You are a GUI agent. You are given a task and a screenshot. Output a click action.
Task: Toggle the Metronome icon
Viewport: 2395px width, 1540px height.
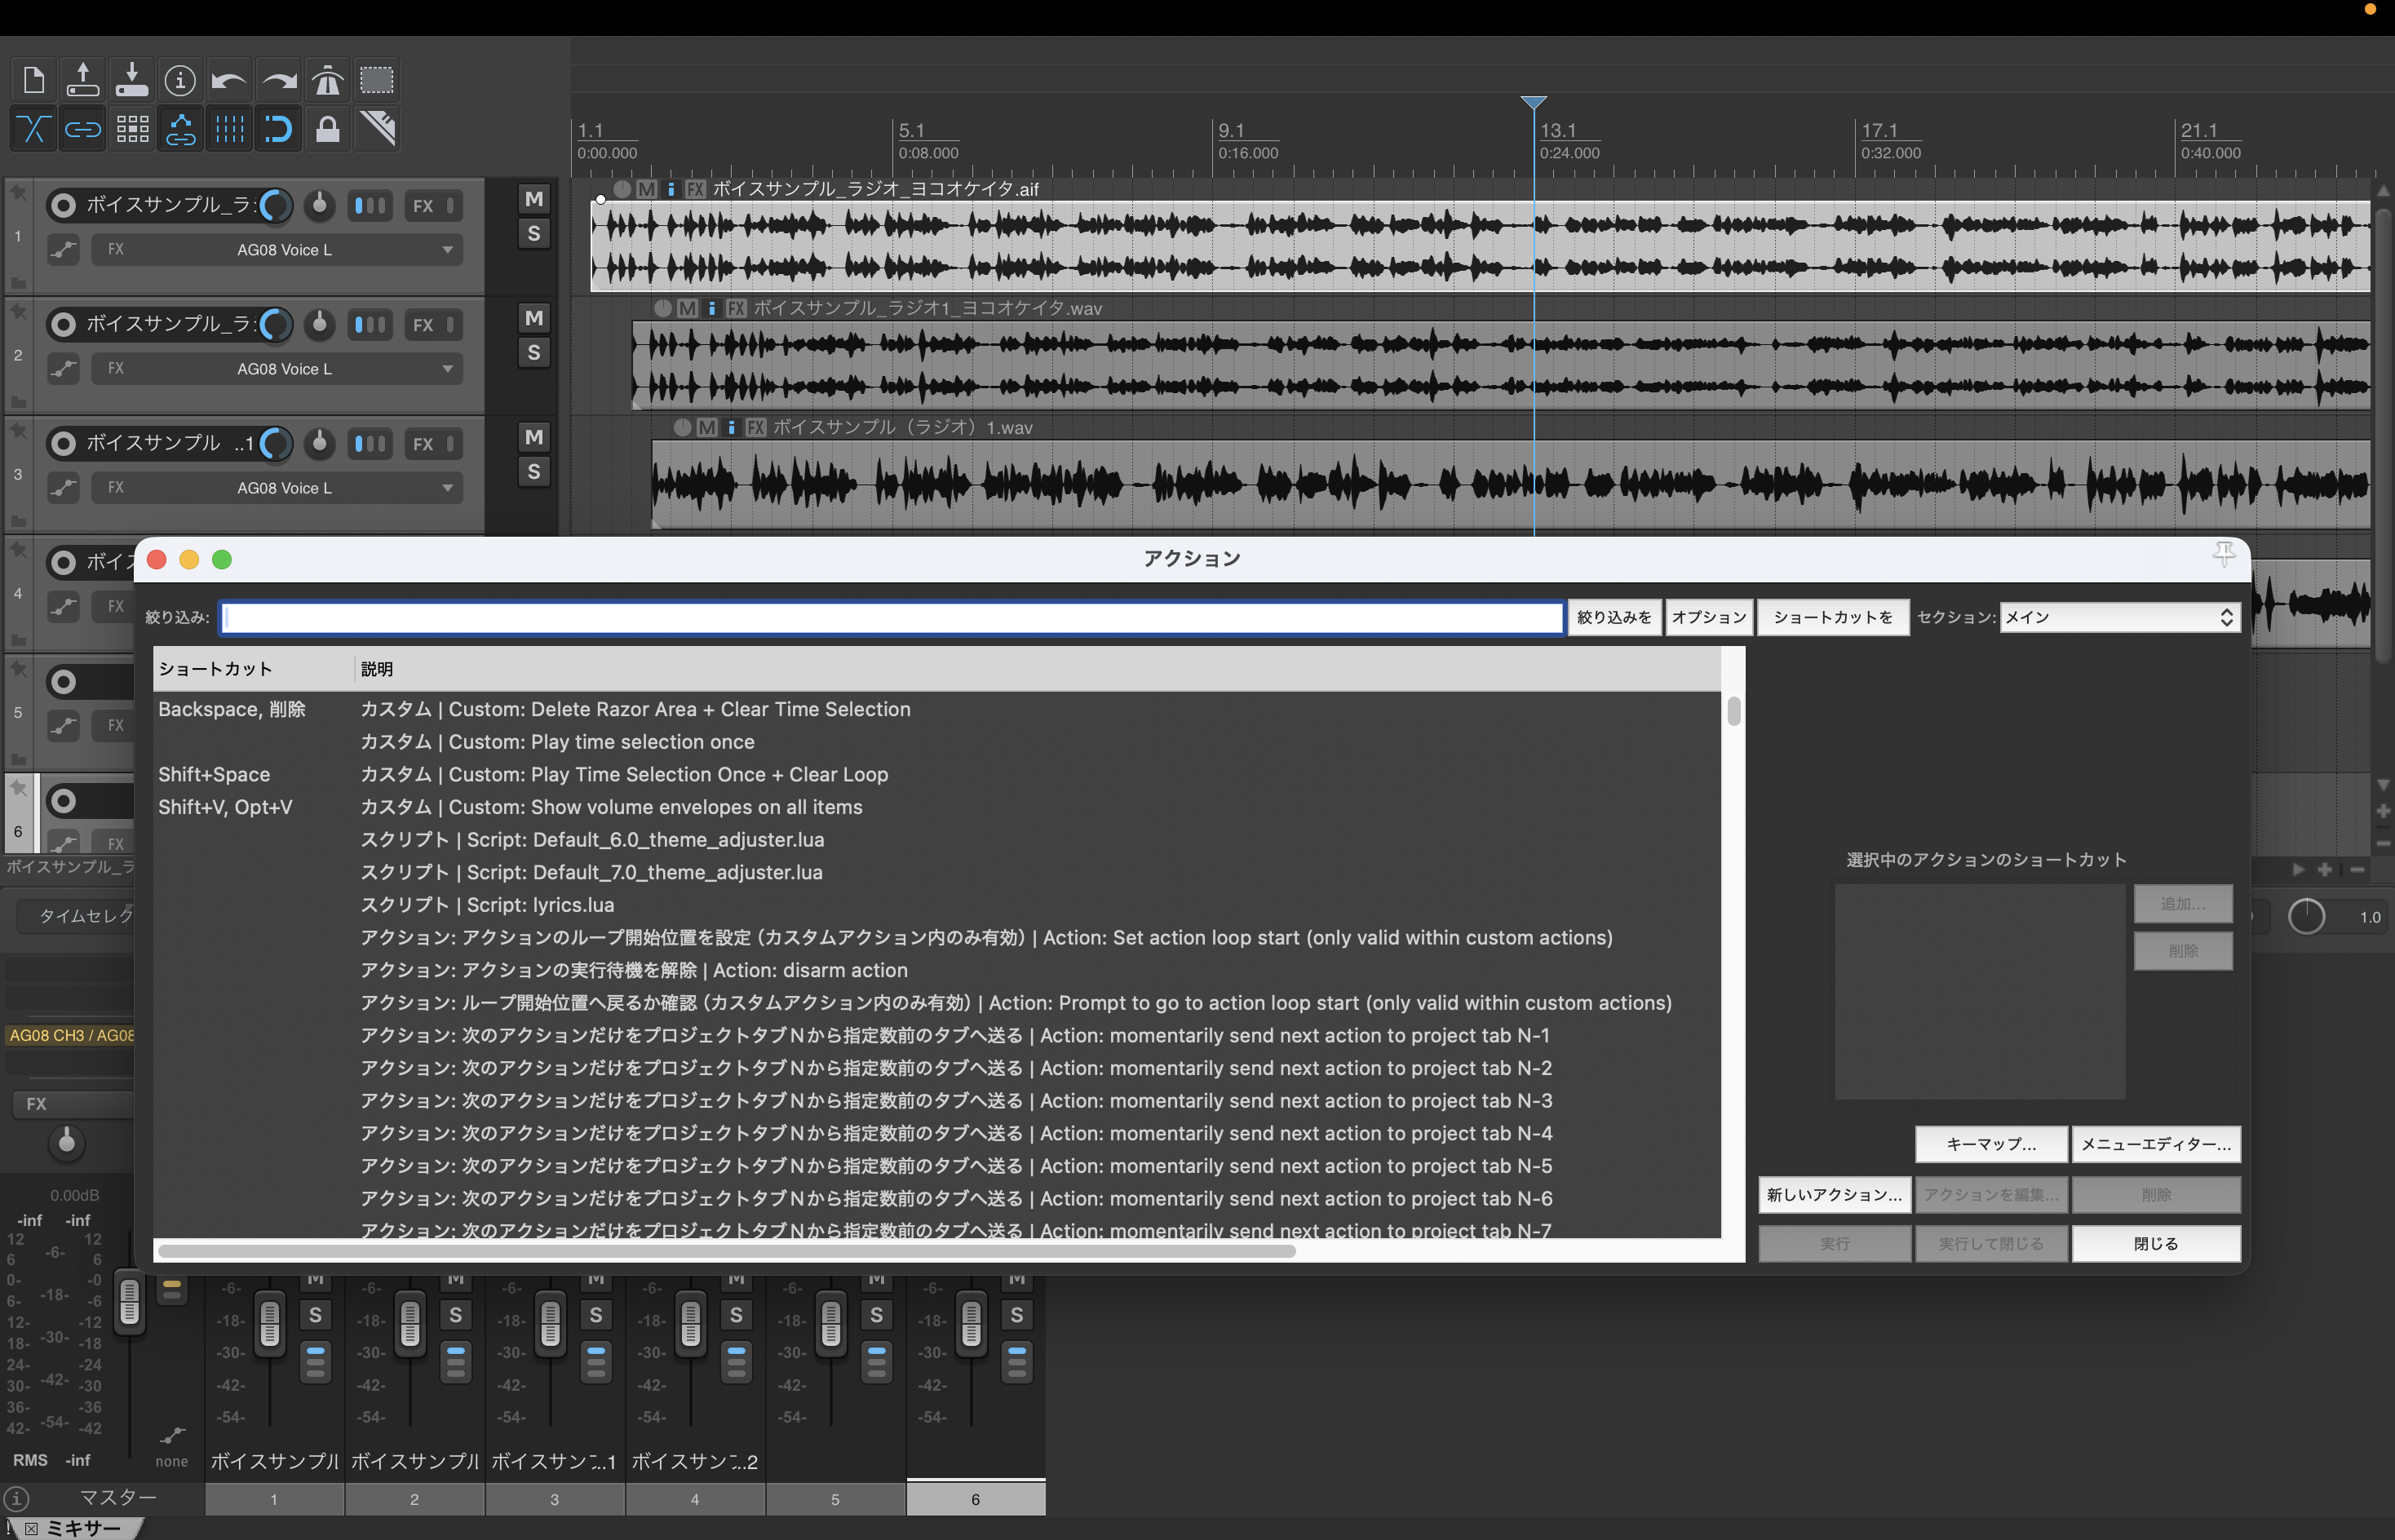pos(327,79)
